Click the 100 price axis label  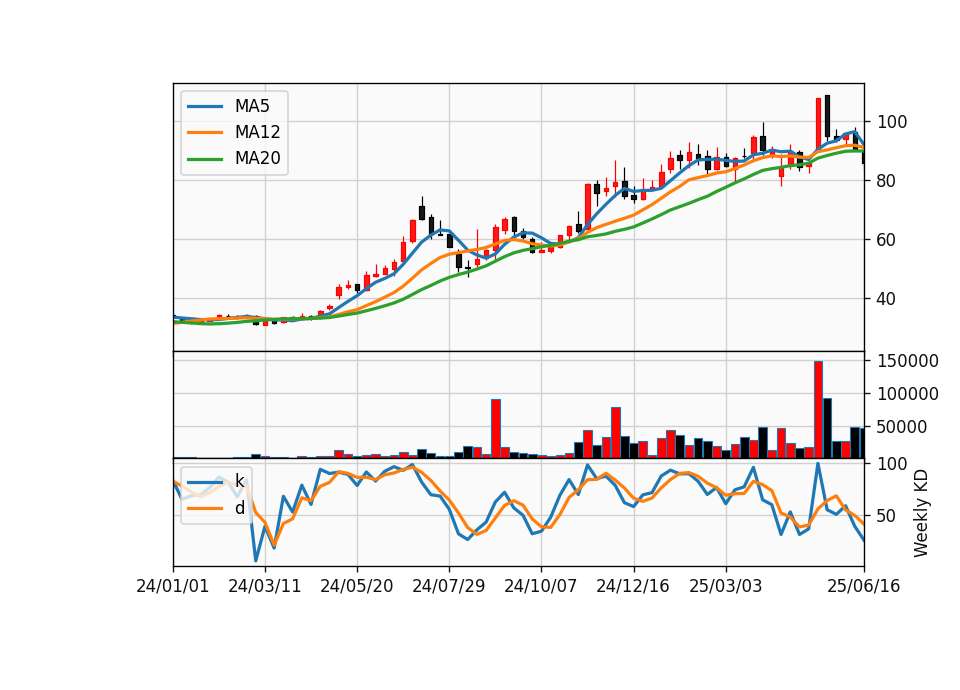pyautogui.click(x=892, y=122)
